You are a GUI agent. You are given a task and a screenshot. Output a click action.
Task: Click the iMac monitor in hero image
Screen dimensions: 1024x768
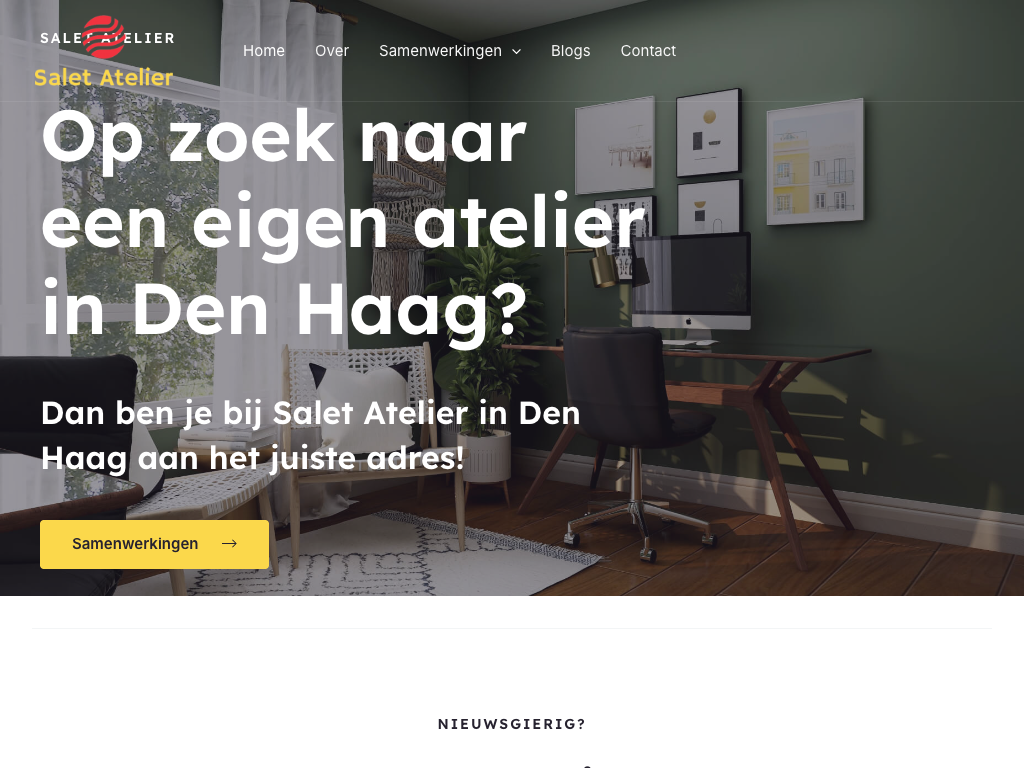click(691, 285)
